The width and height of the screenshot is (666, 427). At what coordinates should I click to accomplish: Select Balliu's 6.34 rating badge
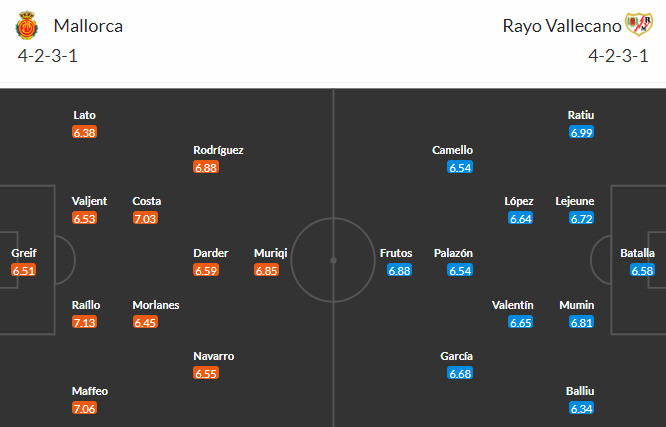tap(581, 409)
